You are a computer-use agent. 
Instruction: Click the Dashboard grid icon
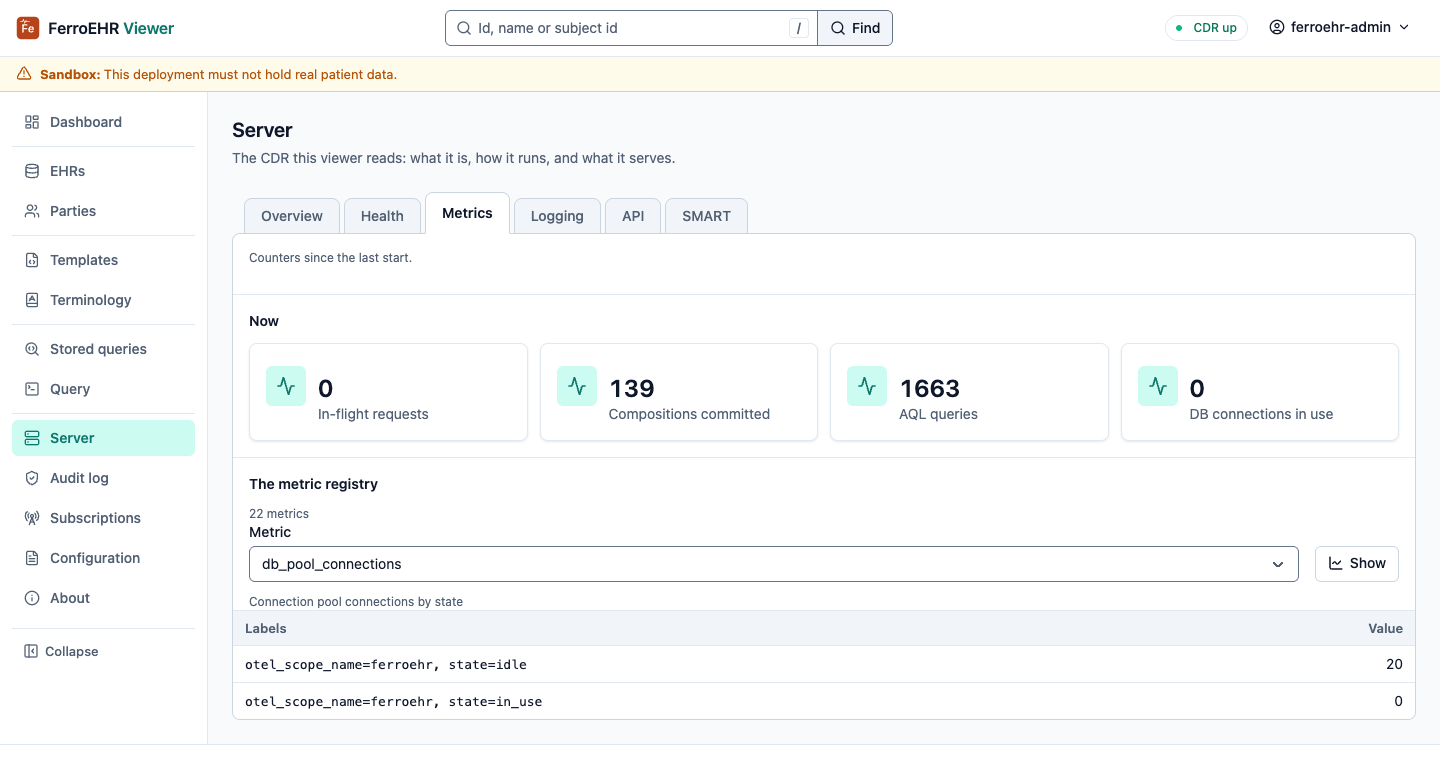click(32, 122)
